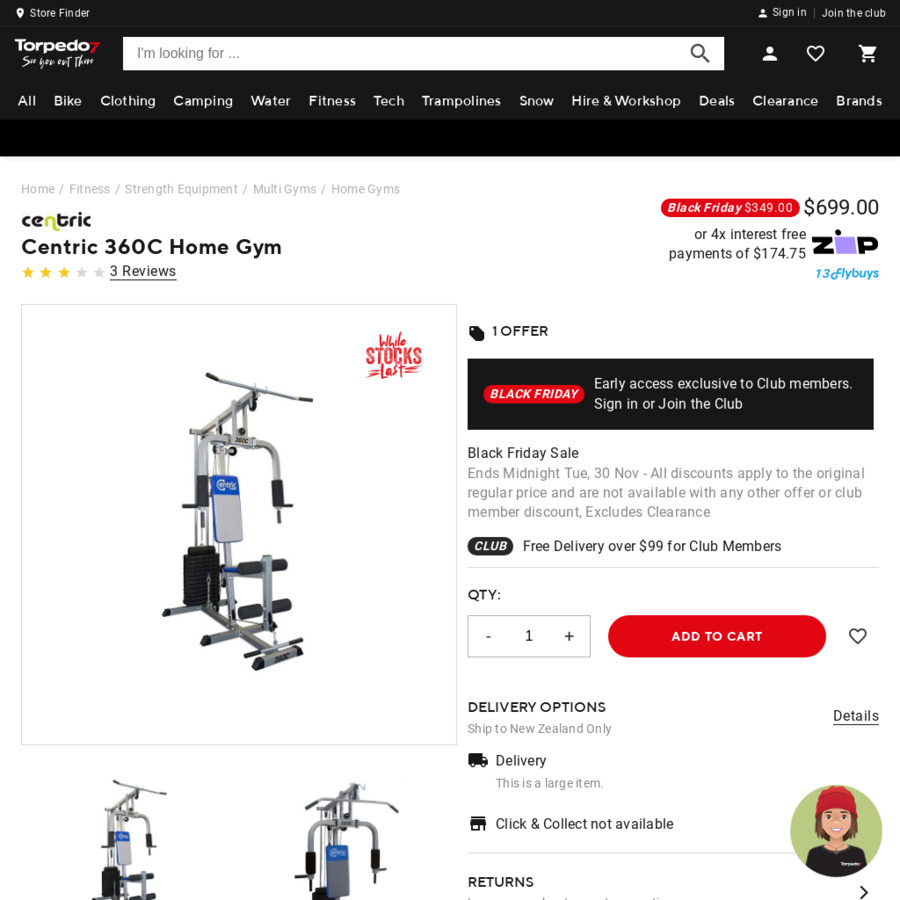
Task: Click the Store Finder location pin
Action: click(x=20, y=13)
